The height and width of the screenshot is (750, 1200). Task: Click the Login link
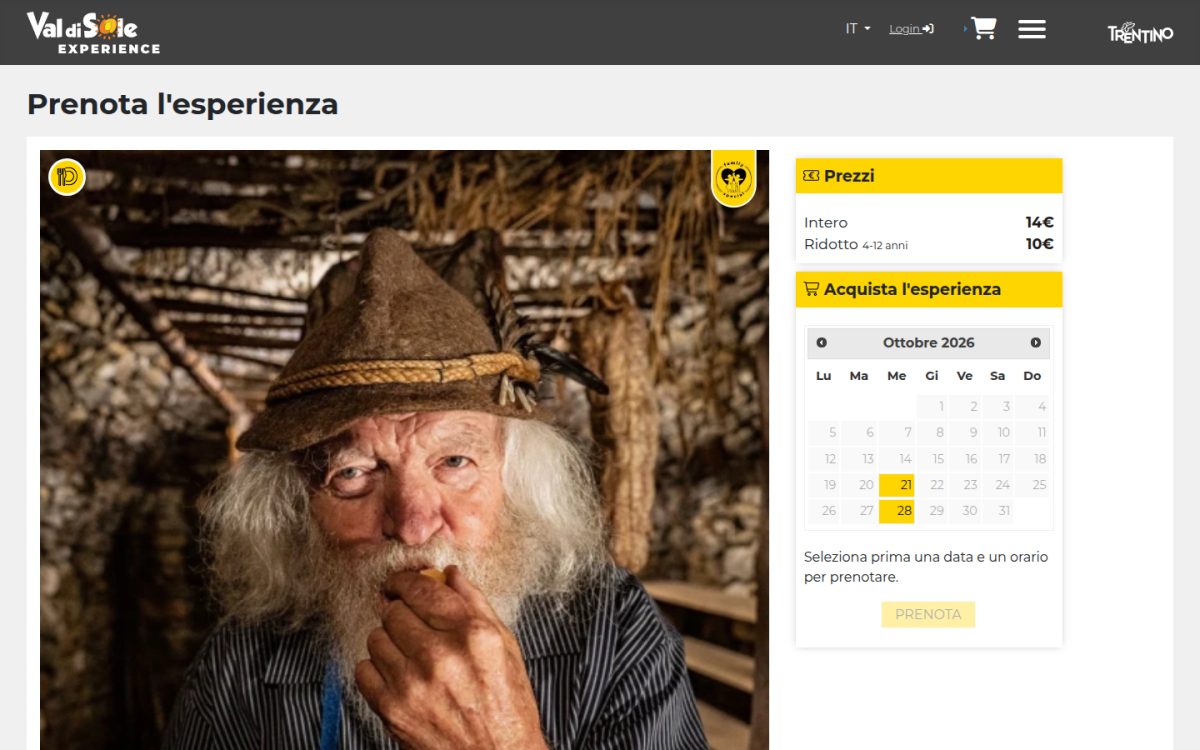911,29
